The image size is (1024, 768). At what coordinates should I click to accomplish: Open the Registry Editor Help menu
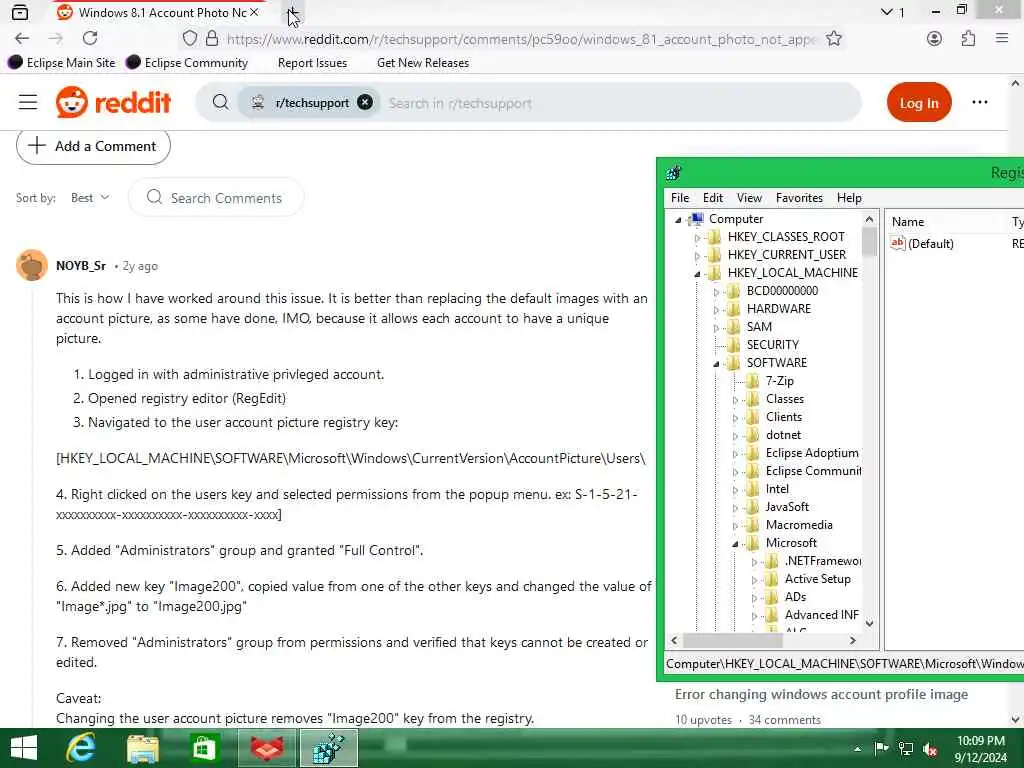point(849,198)
